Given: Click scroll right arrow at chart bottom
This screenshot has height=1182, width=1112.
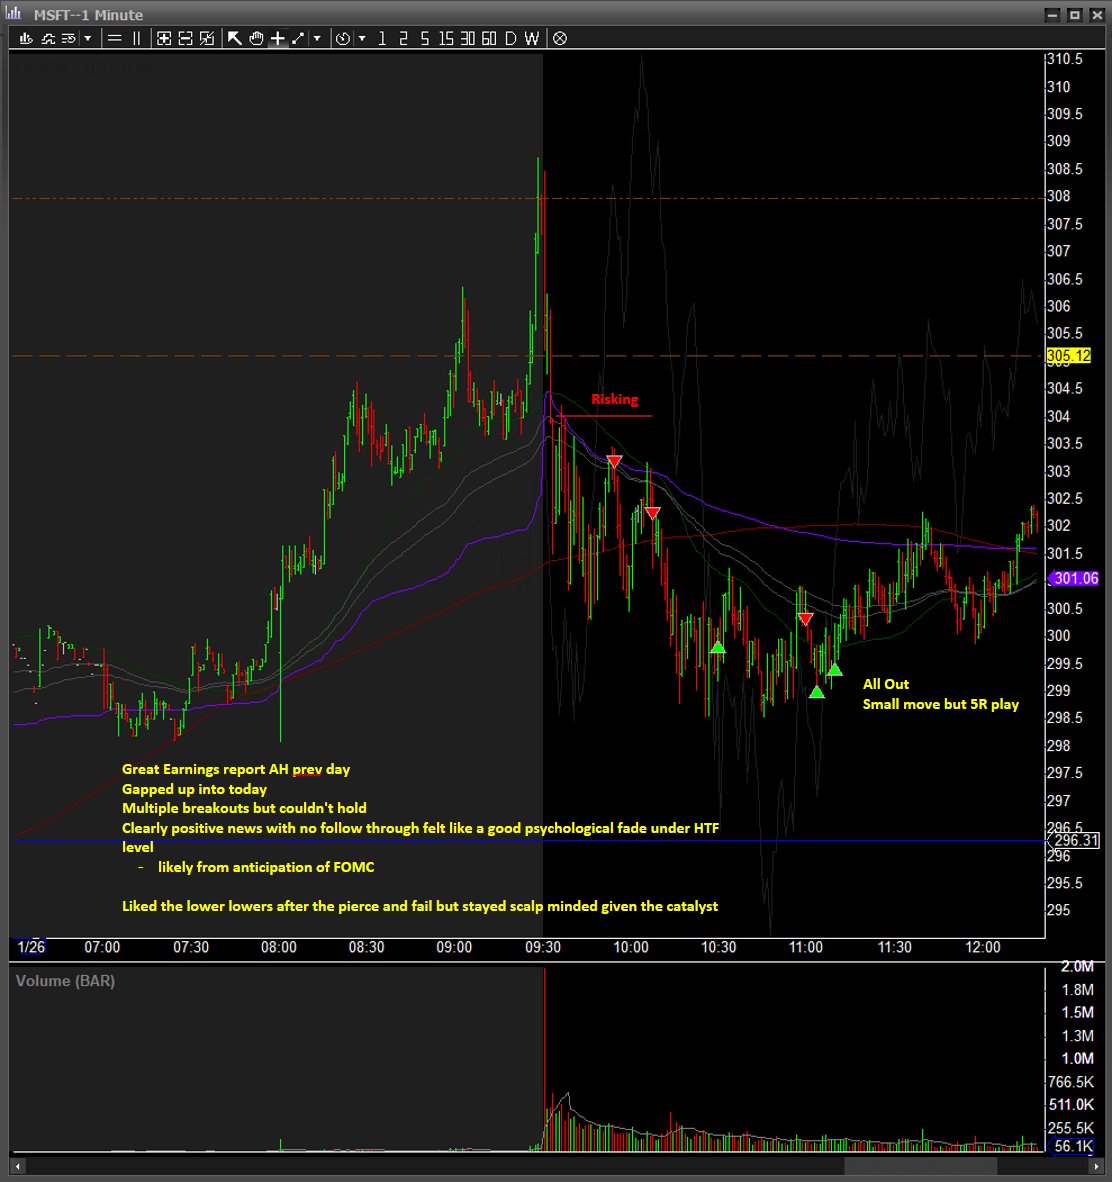Looking at the screenshot, I should click(x=1095, y=1166).
